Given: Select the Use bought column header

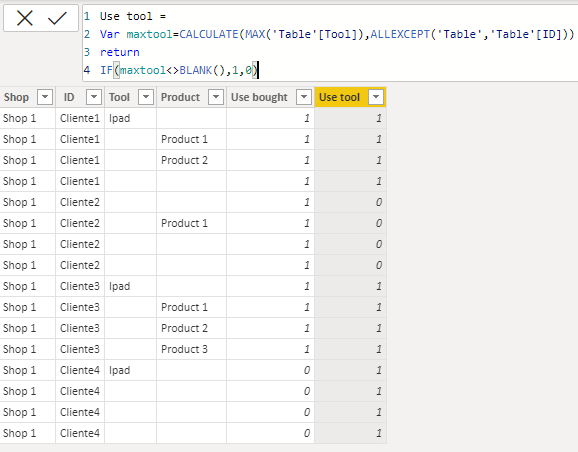Looking at the screenshot, I should (259, 97).
